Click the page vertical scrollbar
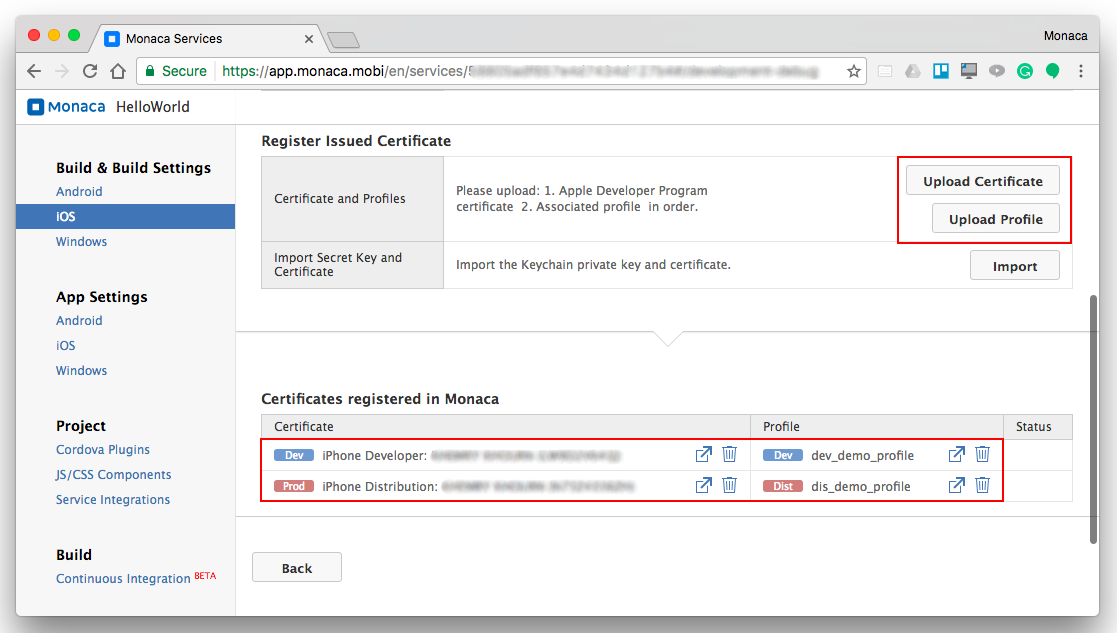Viewport: 1117px width, 633px height. pos(1092,420)
